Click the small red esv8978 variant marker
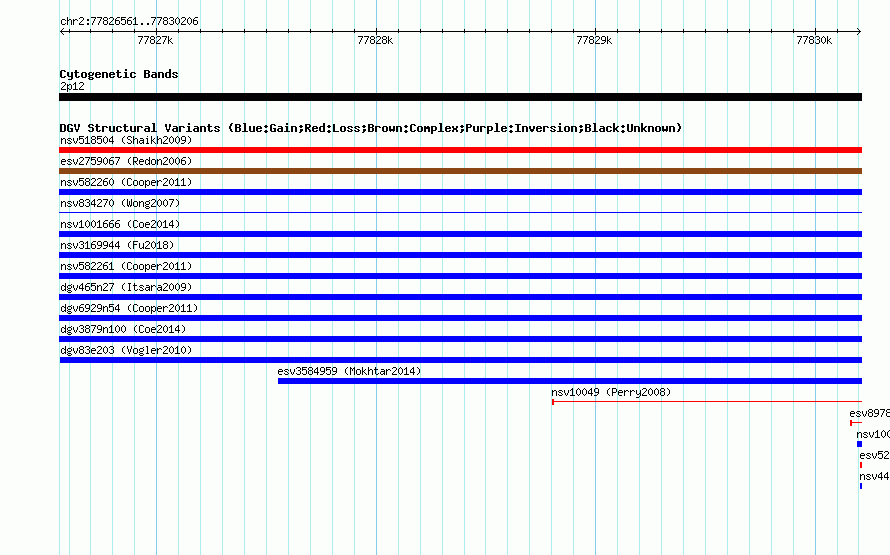Screen dimensions: 890x555 [856, 423]
